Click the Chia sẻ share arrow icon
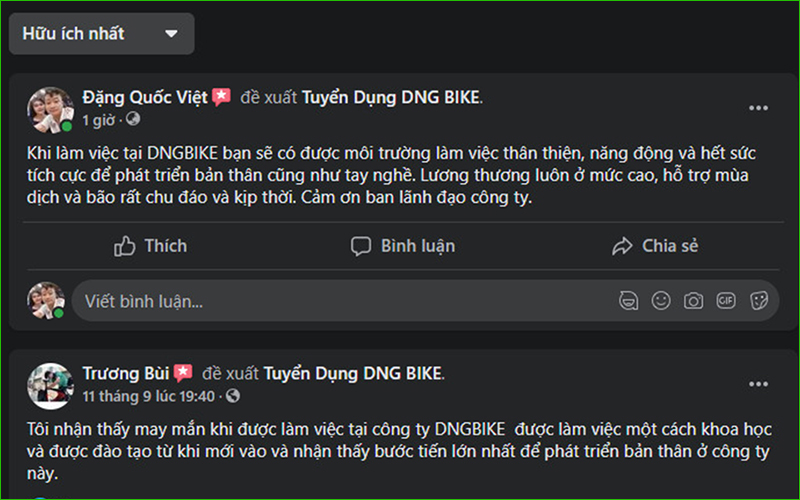Viewport: 800px width, 500px height. pos(622,246)
